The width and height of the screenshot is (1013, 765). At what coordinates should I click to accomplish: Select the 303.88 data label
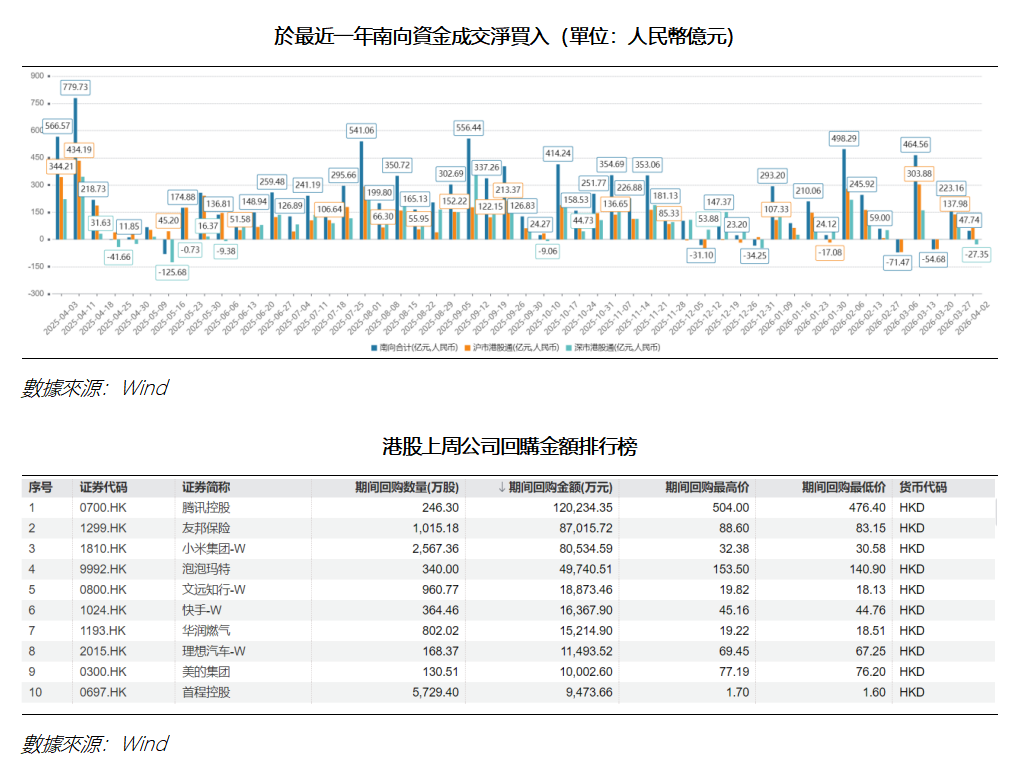coord(919,174)
